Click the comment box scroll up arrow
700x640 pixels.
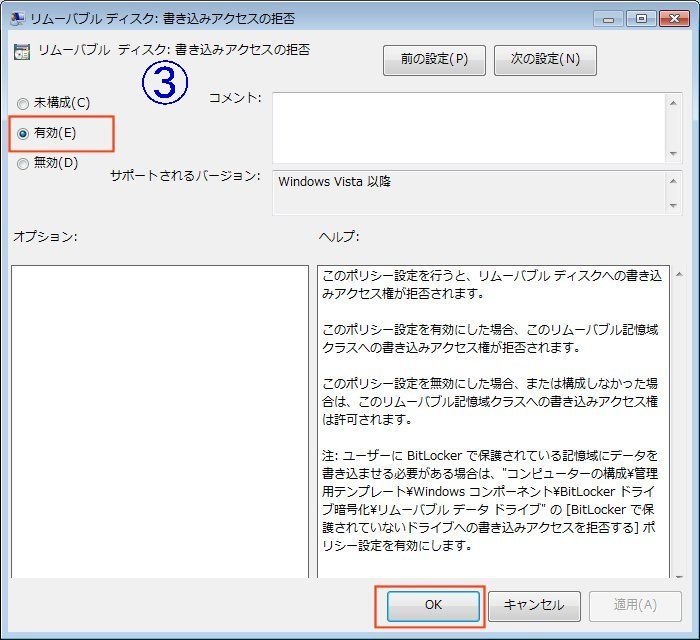click(x=673, y=104)
